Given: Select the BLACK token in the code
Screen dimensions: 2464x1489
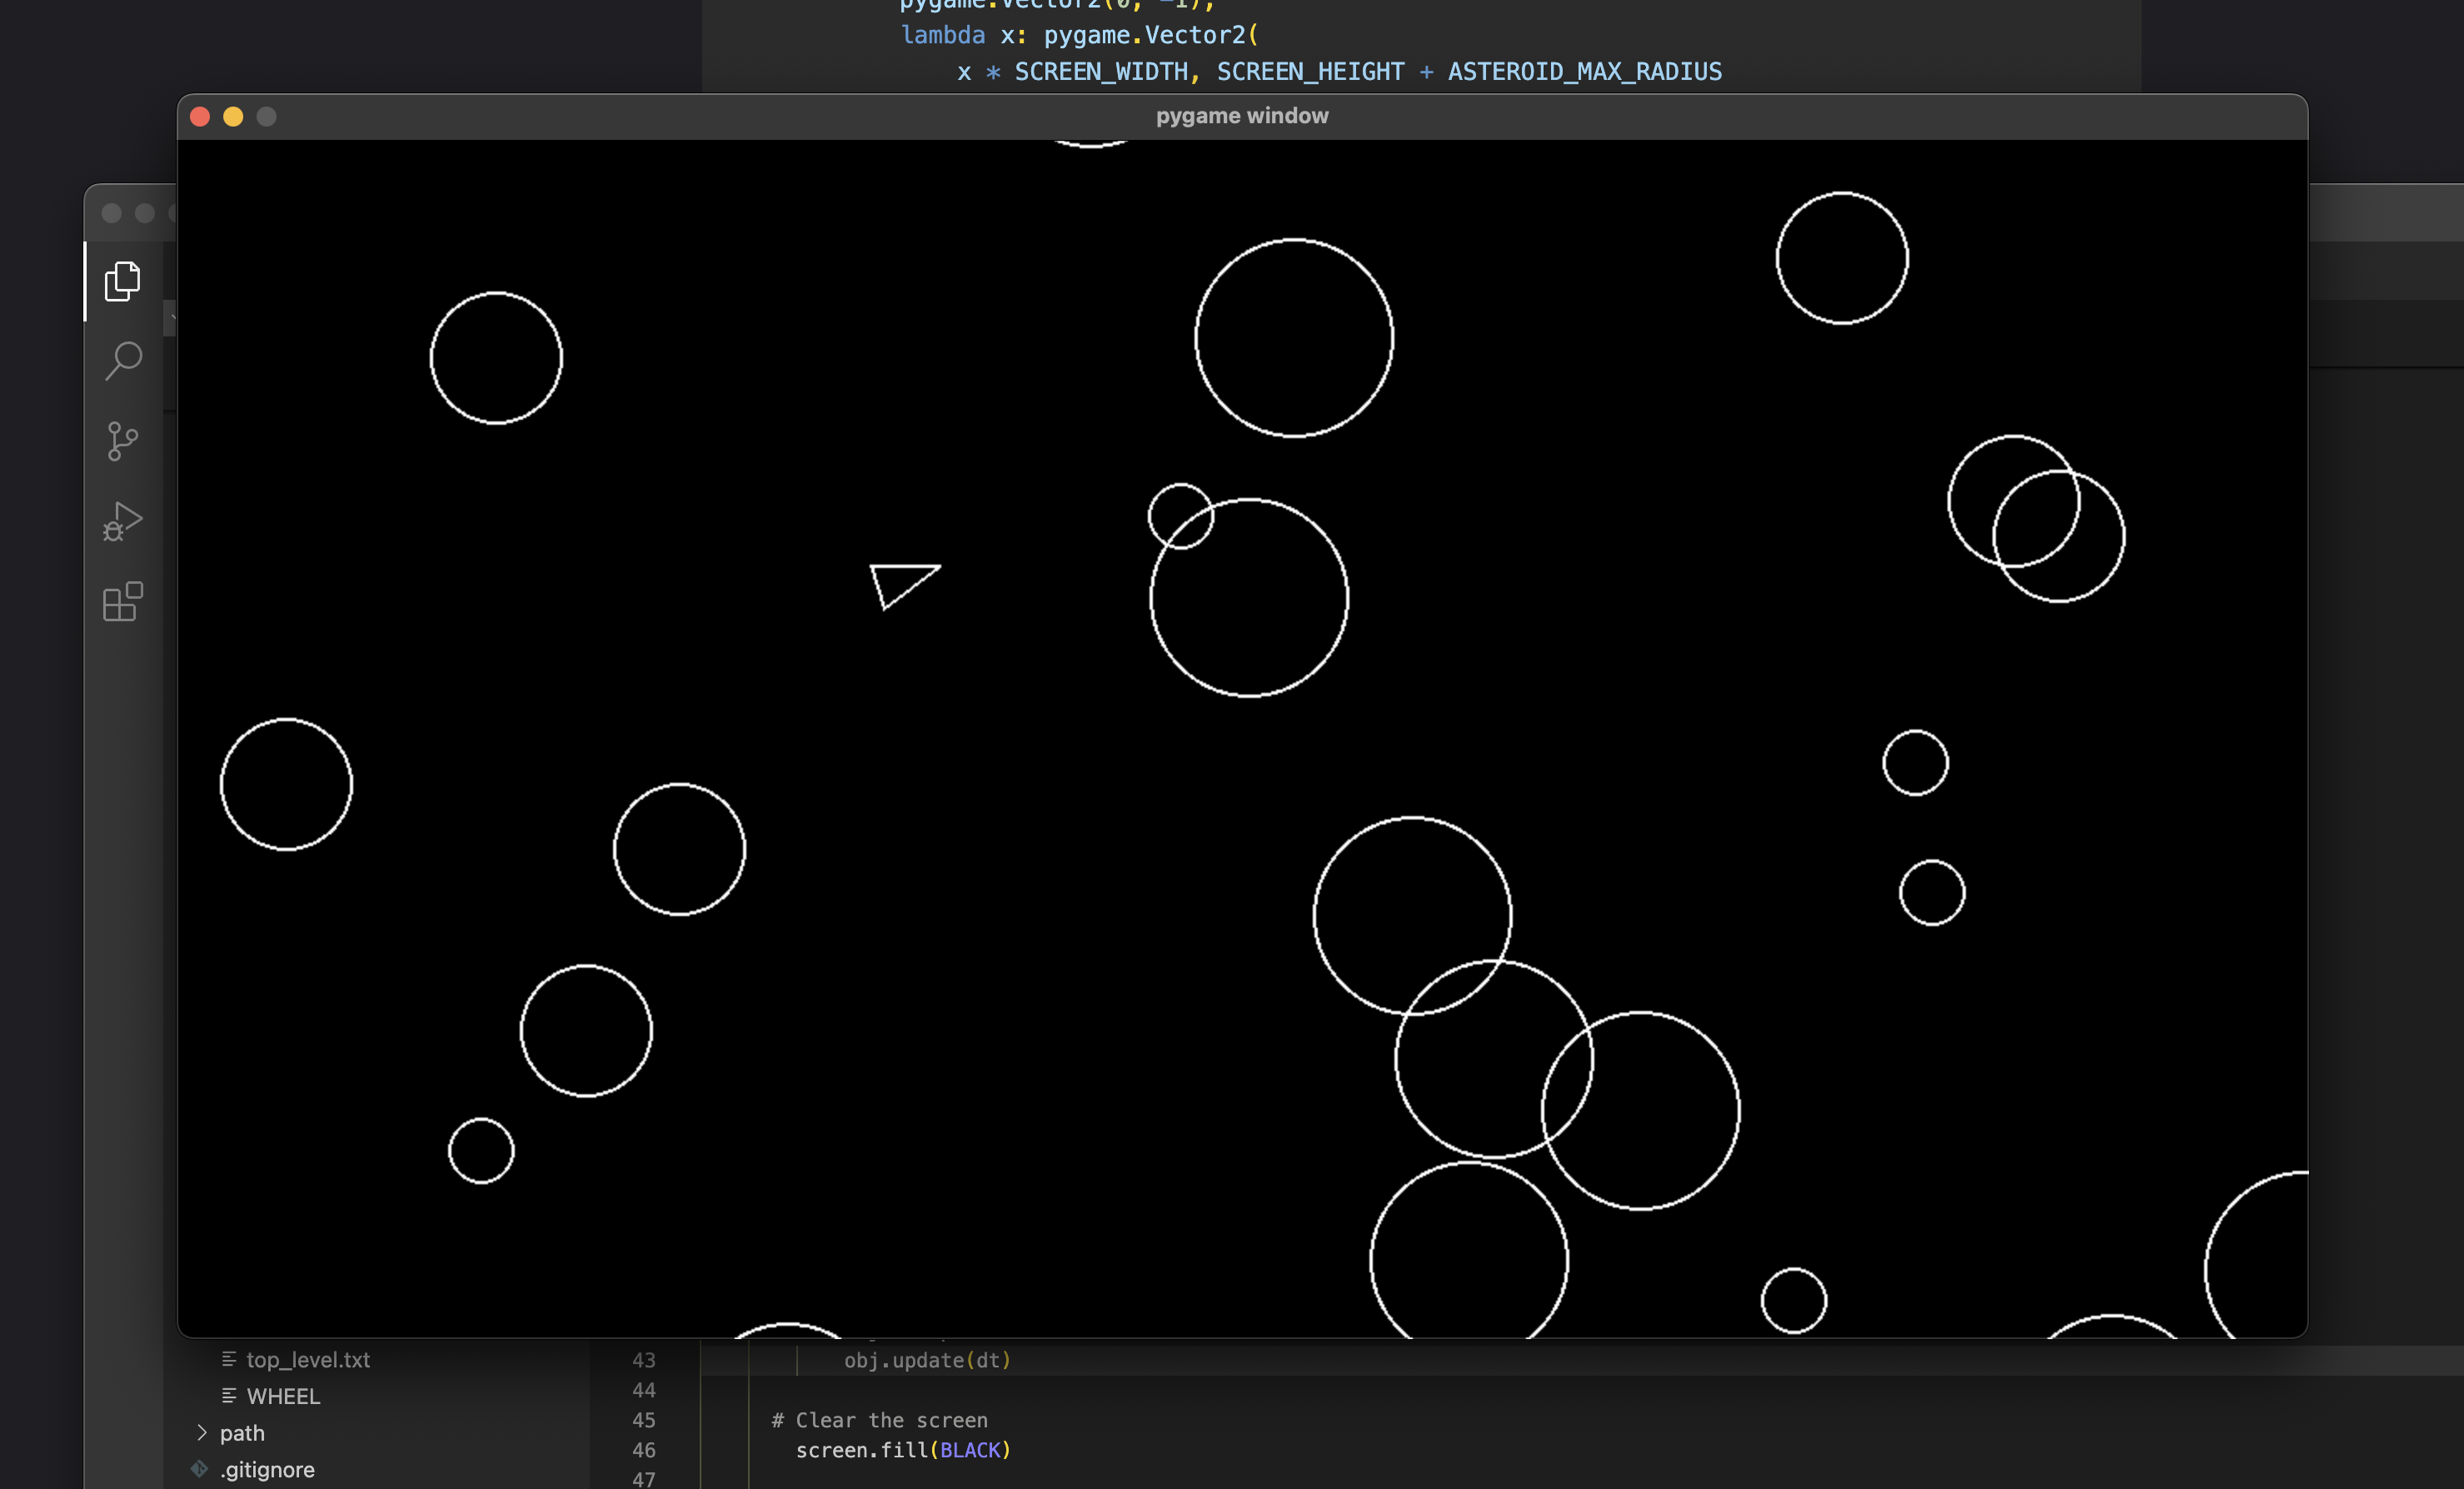Looking at the screenshot, I should pyautogui.click(x=971, y=1450).
